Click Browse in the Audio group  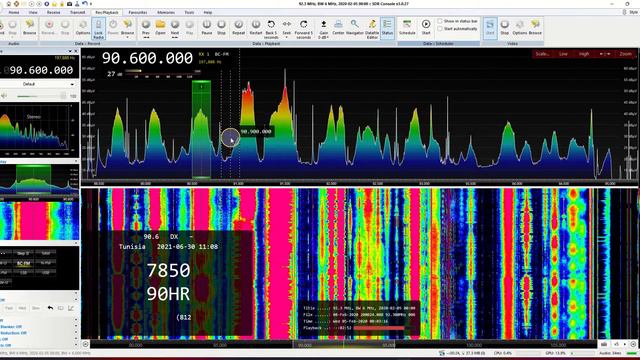[29, 27]
